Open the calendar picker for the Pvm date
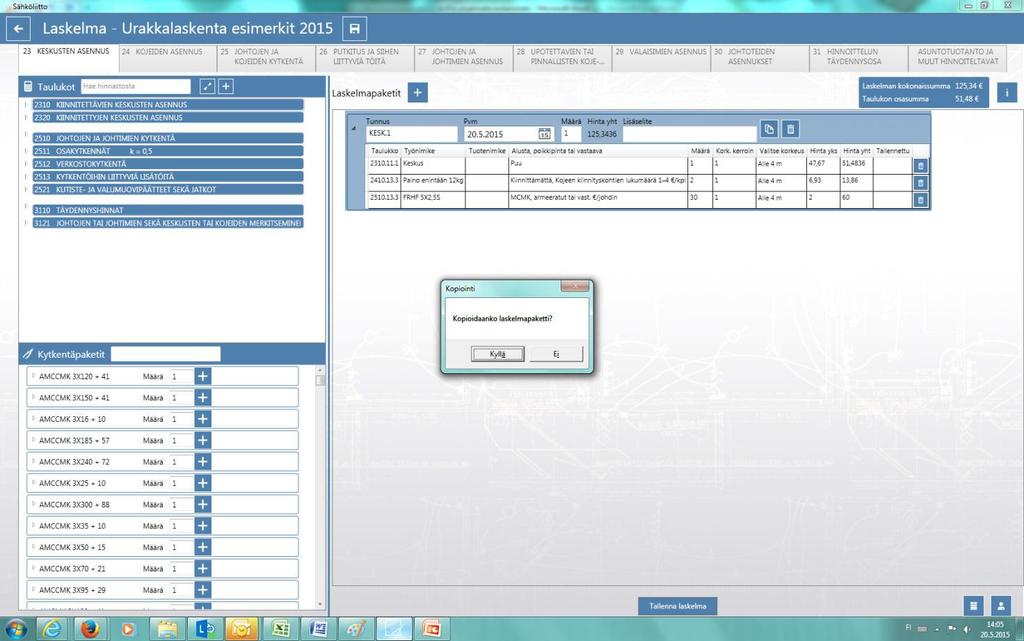The height and width of the screenshot is (641, 1024). (x=544, y=134)
